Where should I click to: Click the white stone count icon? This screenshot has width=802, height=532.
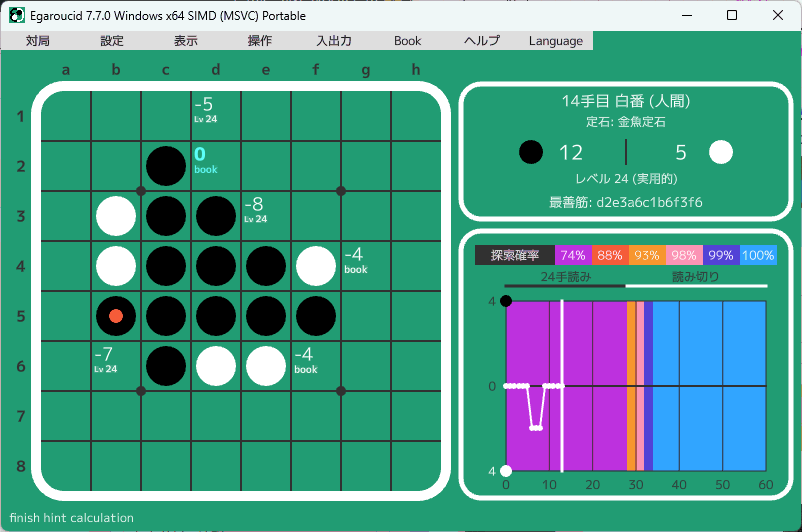click(721, 152)
